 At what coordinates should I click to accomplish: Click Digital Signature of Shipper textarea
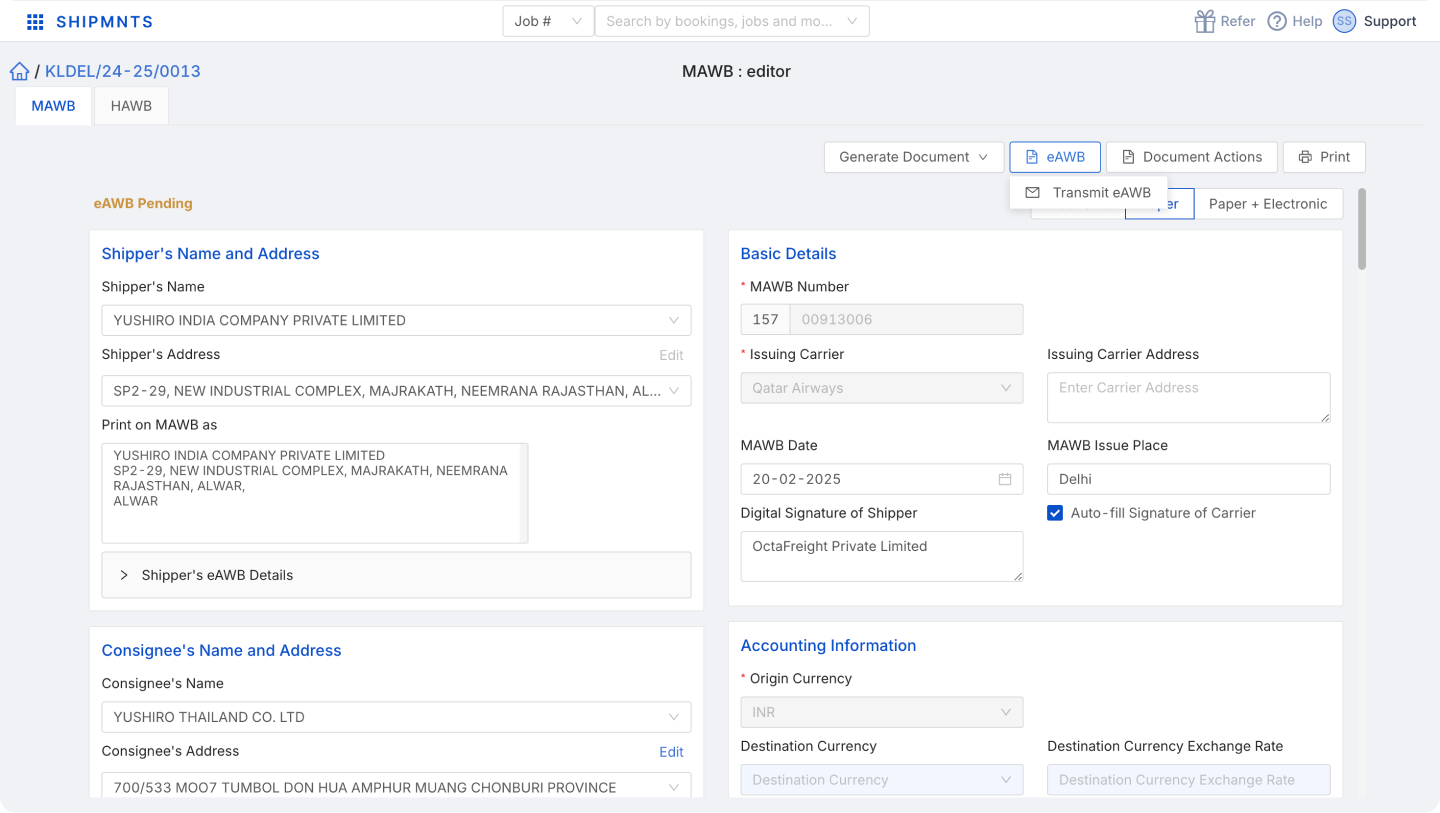(x=882, y=556)
